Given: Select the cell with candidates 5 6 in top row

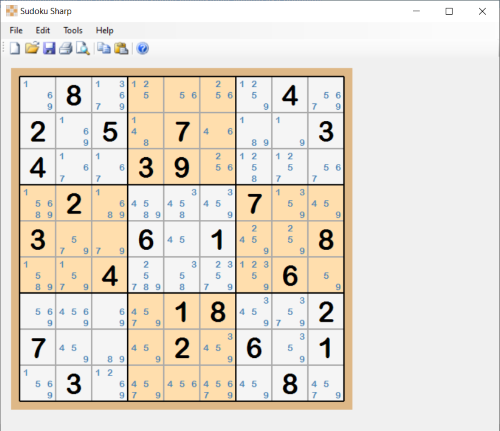Looking at the screenshot, I should tap(182, 95).
